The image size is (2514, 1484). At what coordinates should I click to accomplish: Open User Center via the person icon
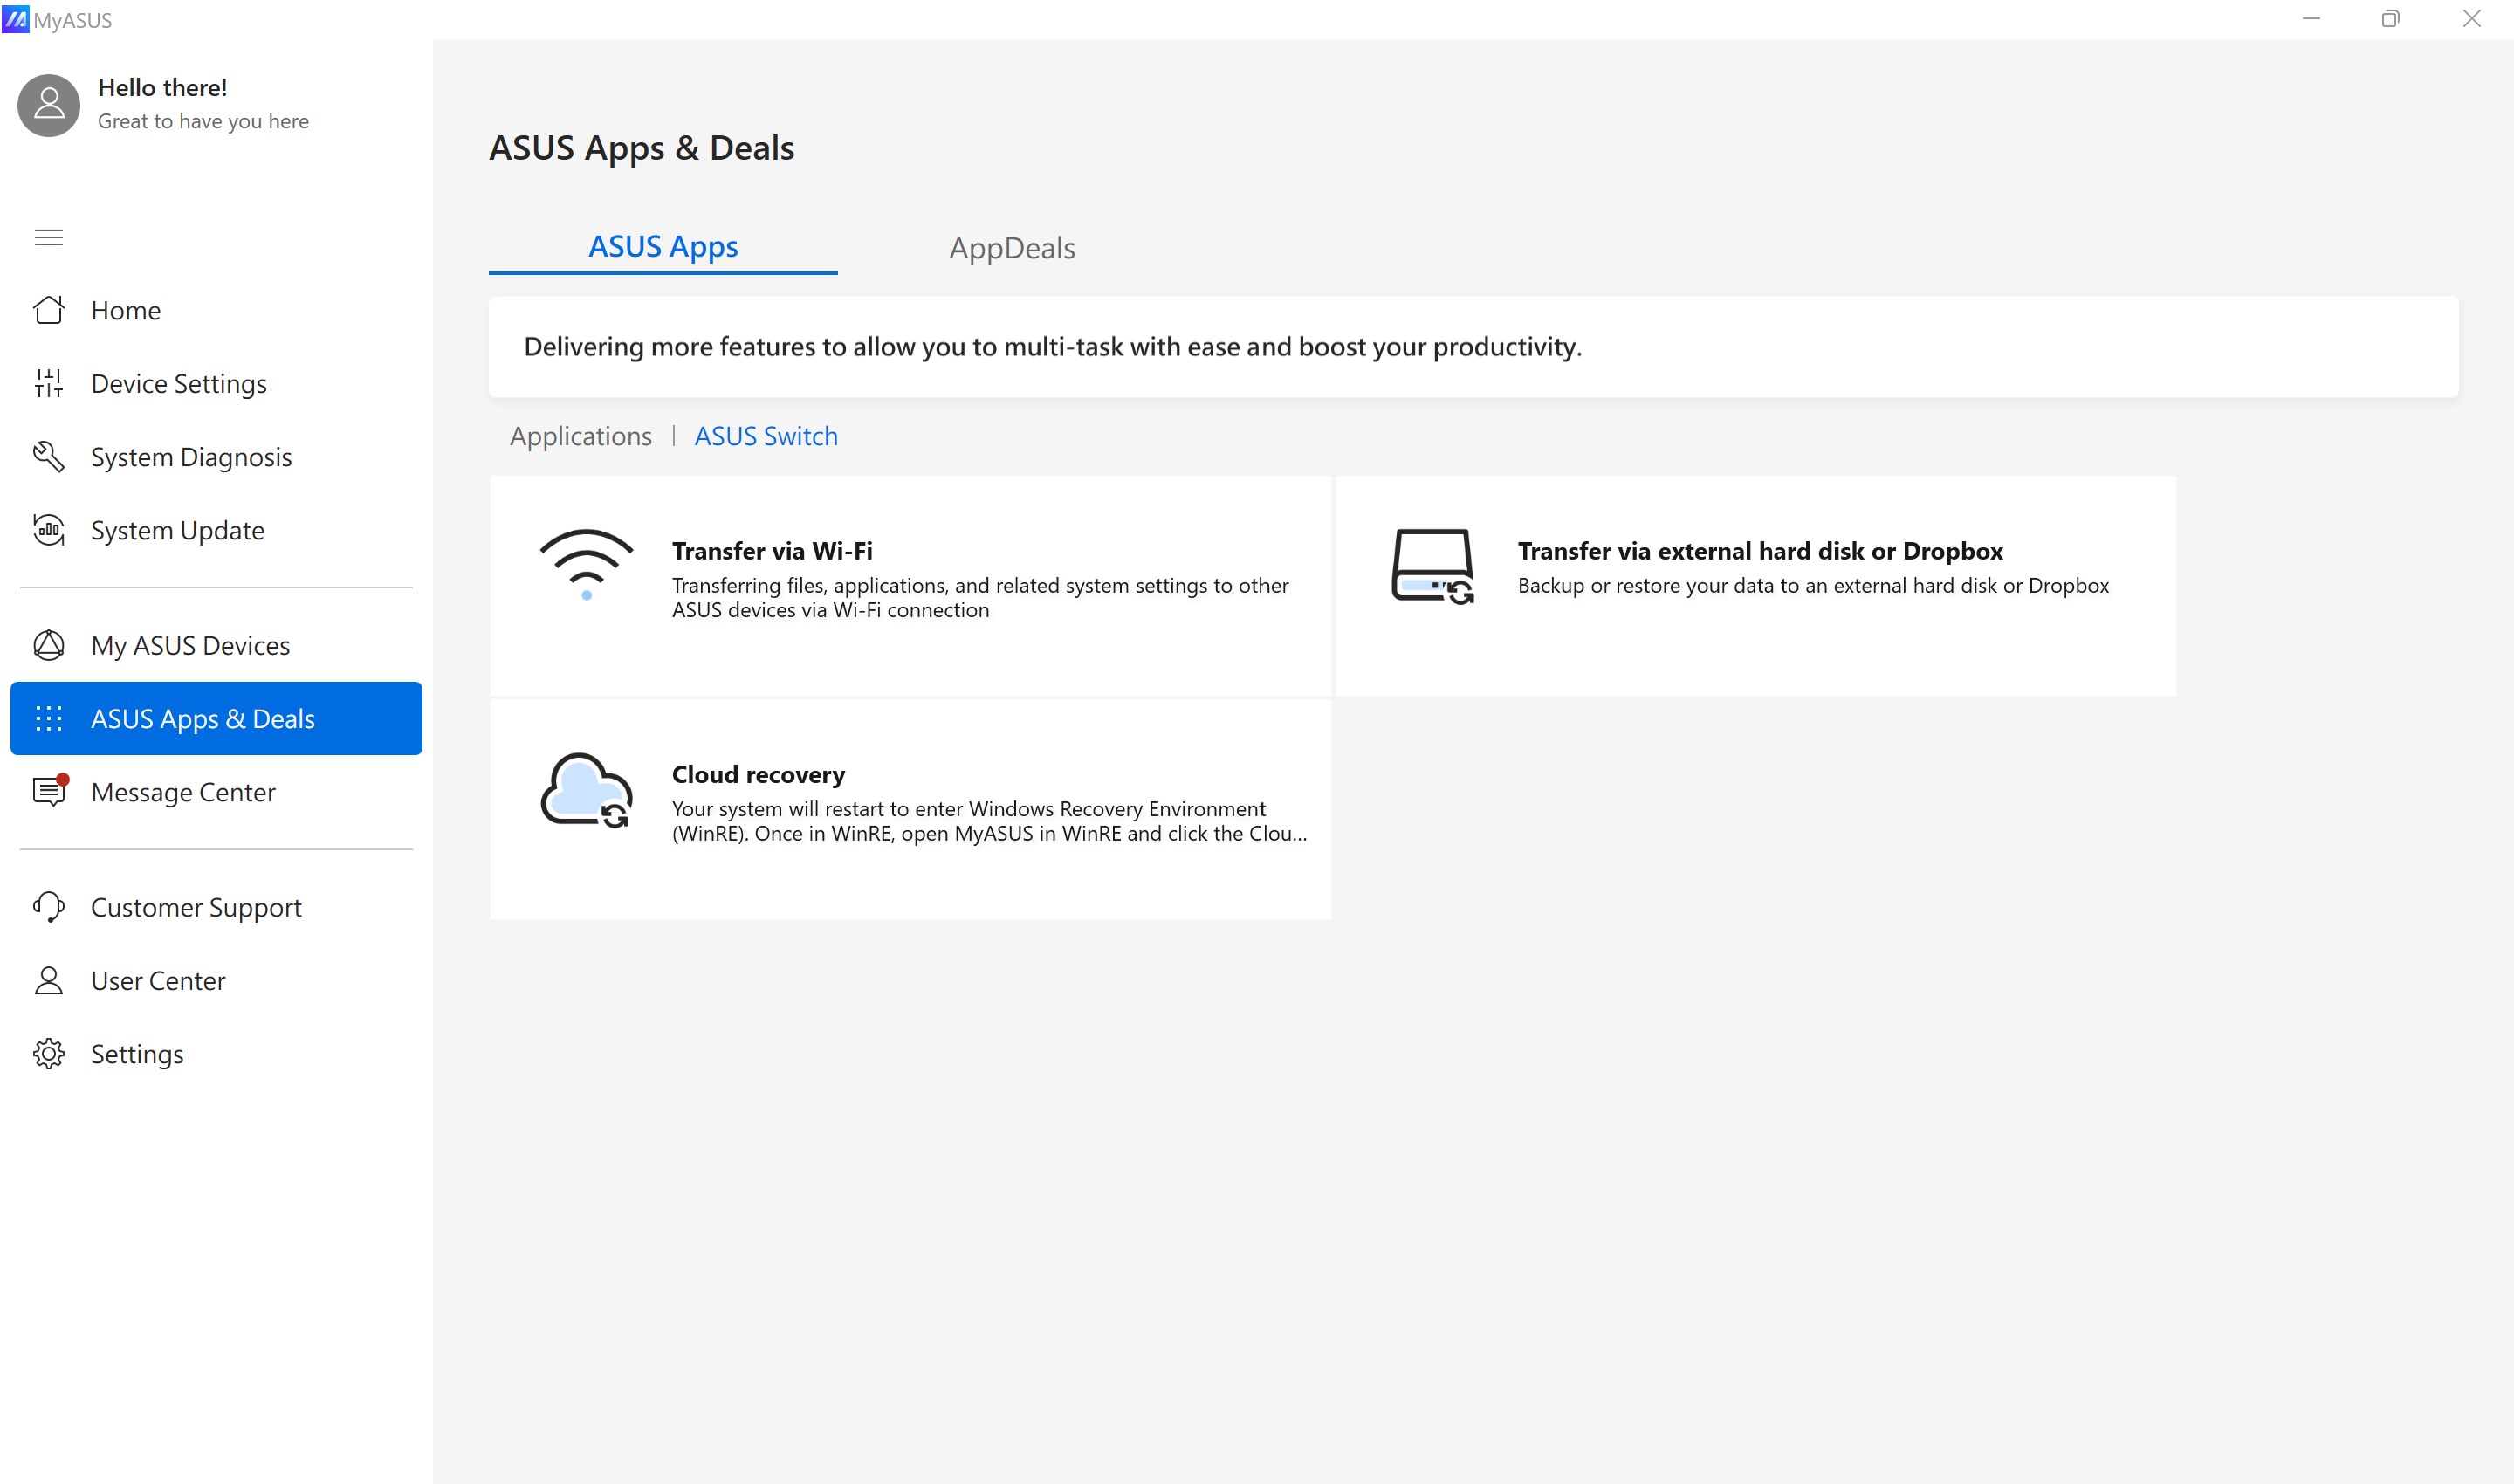(49, 980)
